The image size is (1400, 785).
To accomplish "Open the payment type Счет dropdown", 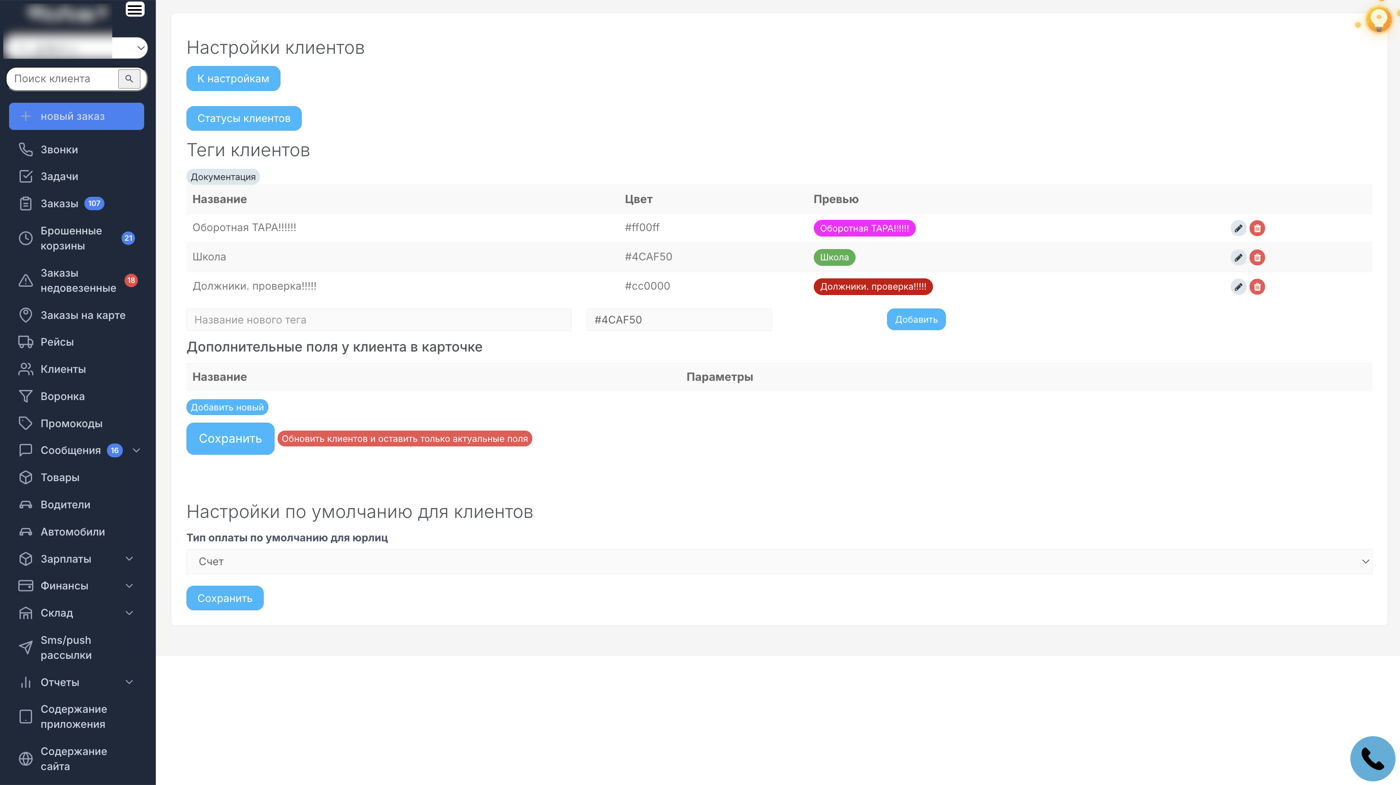I will 778,562.
